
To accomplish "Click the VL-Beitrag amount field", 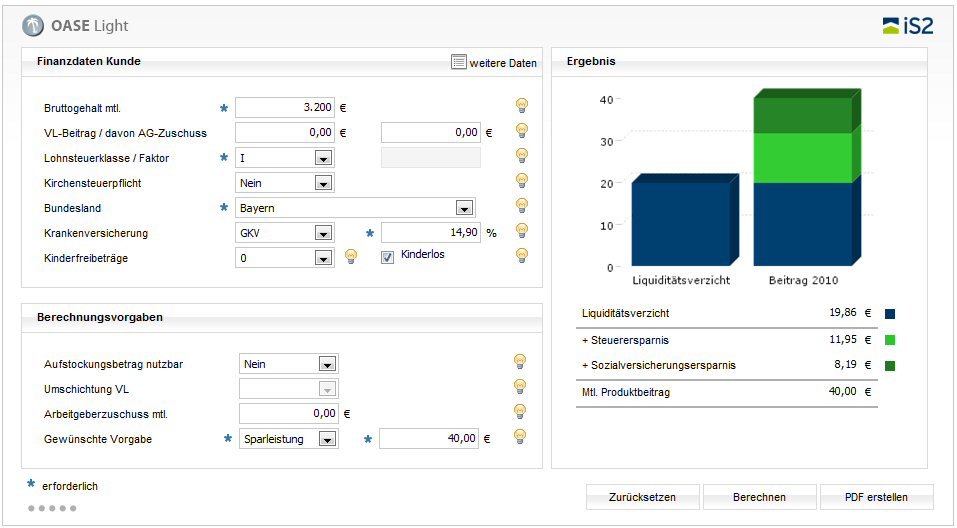I will [x=285, y=132].
